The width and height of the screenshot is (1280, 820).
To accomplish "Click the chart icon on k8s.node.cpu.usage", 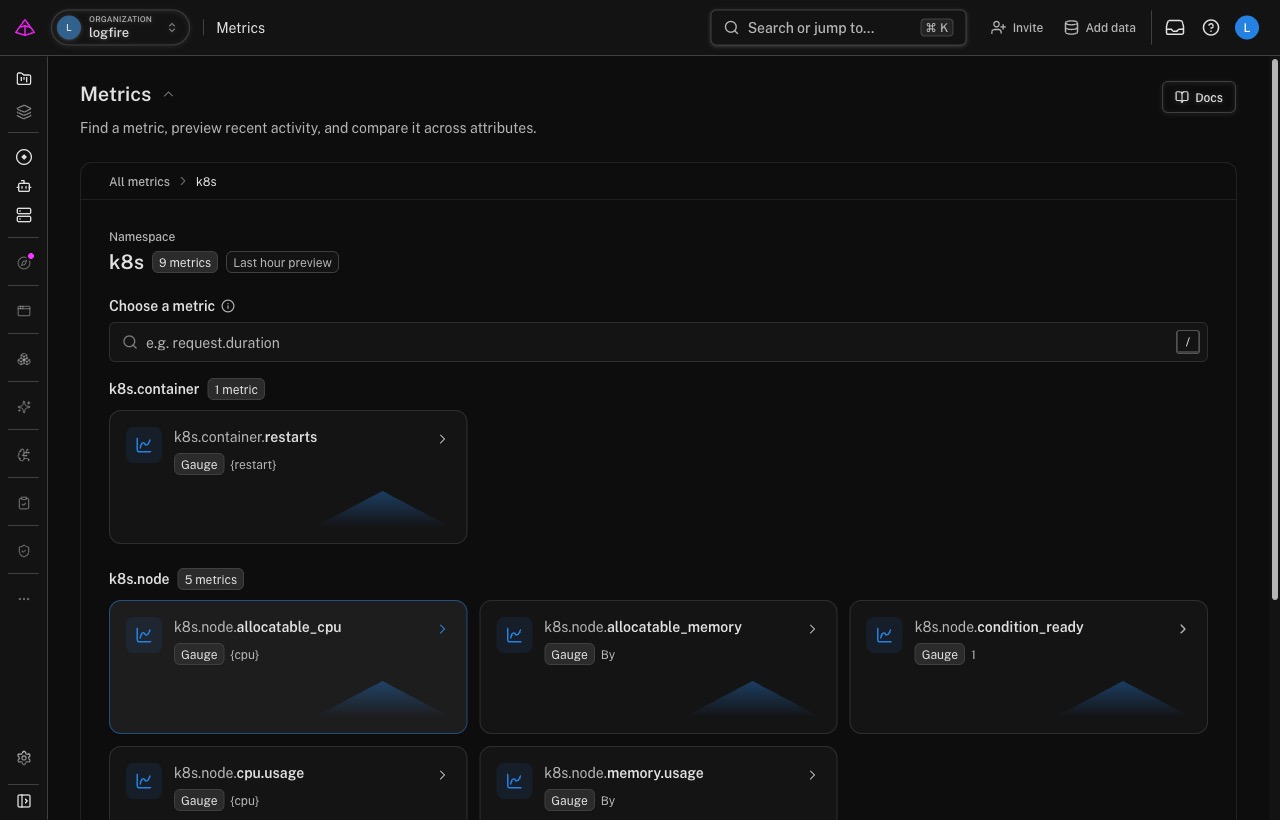I will point(144,781).
